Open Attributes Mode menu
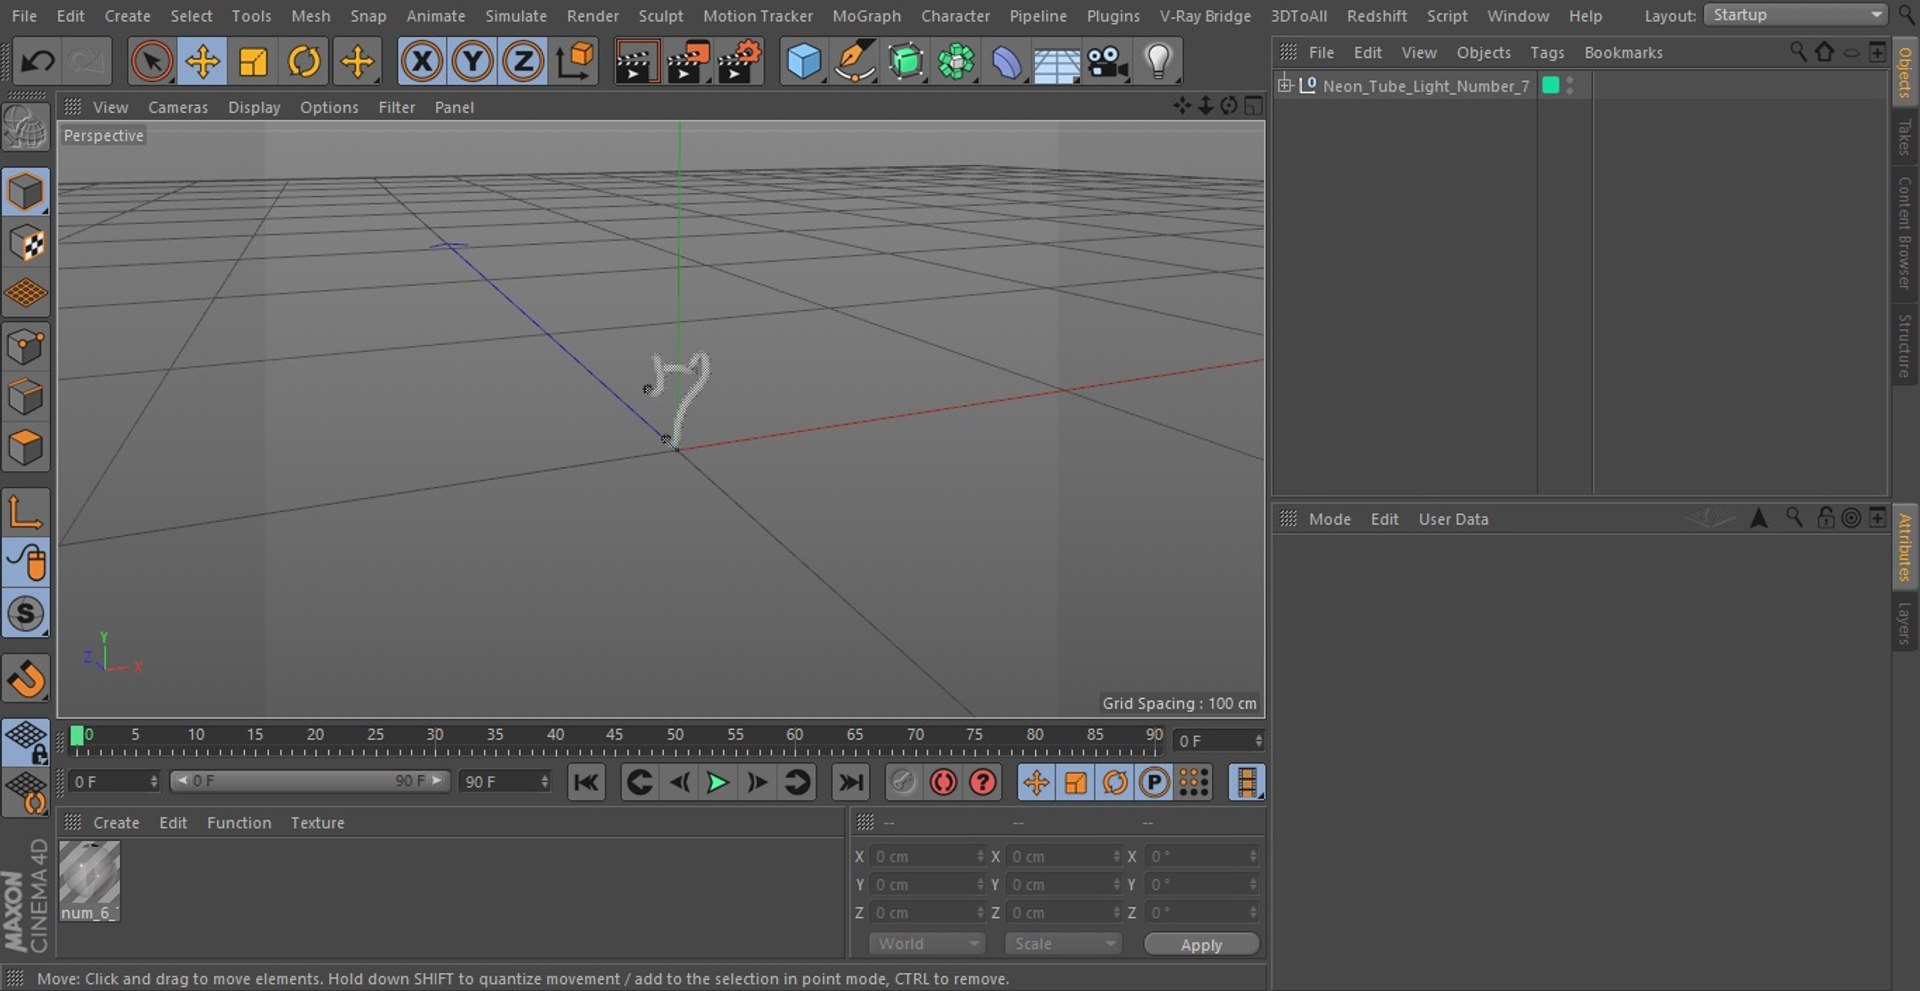 pyautogui.click(x=1330, y=519)
